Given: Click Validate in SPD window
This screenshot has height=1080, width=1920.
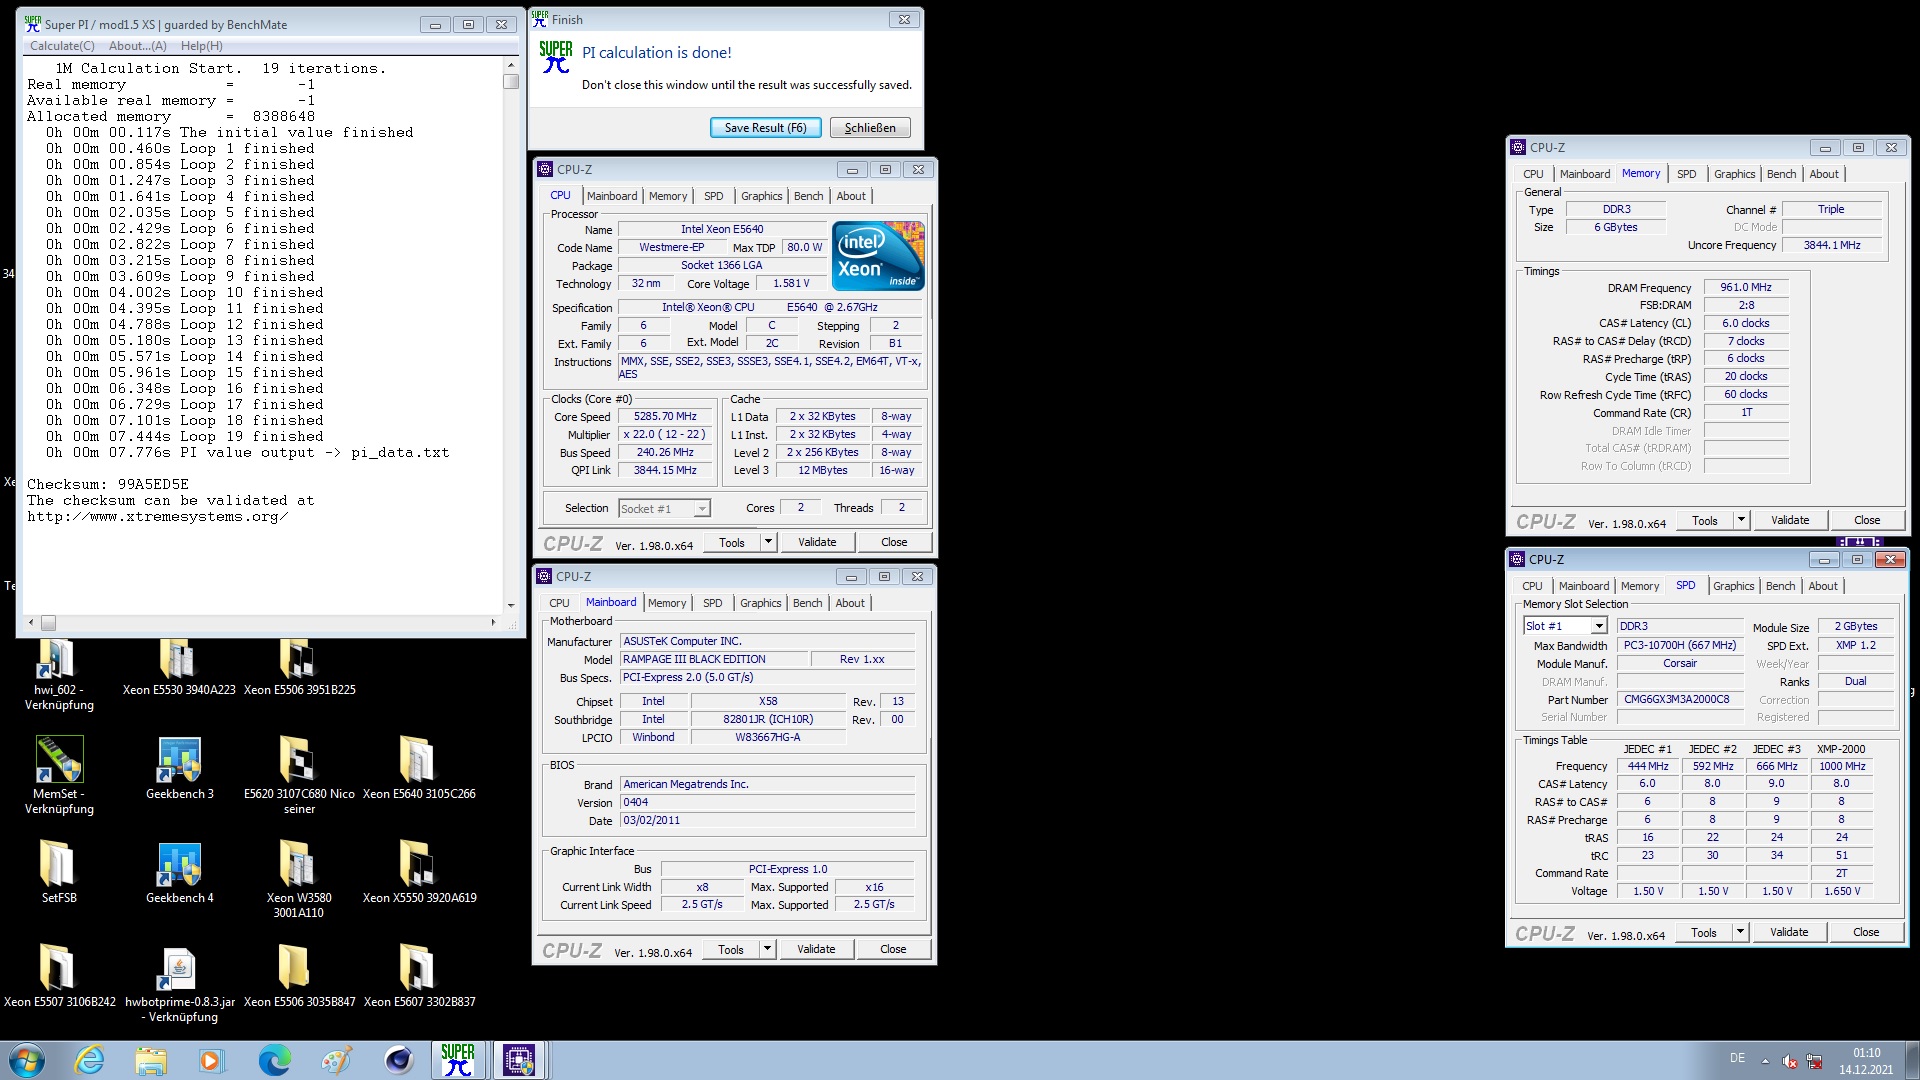Looking at the screenshot, I should tap(1789, 932).
